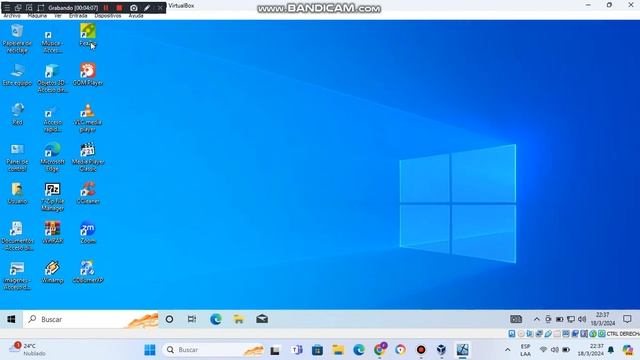Open the guest clock showing 22:37
This screenshot has width=640, height=360.
pos(602,319)
